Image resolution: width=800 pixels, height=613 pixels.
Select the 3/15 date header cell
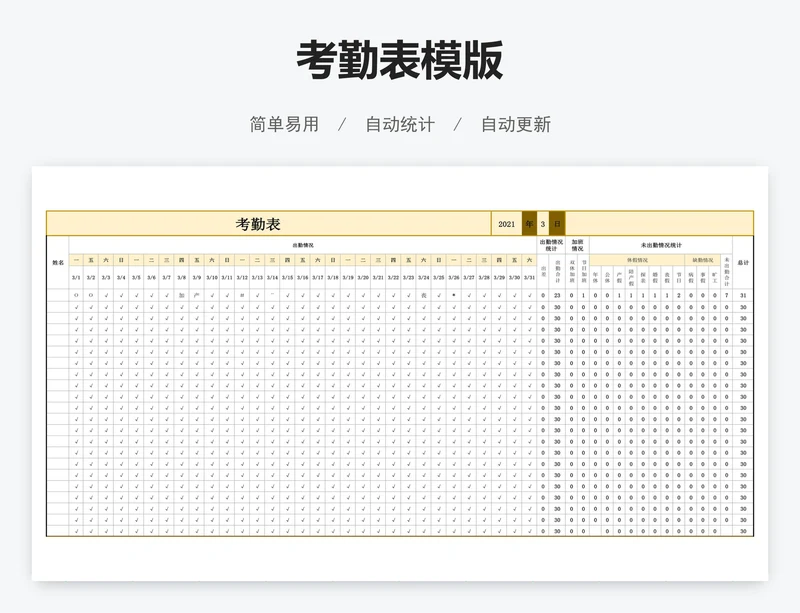tap(288, 278)
